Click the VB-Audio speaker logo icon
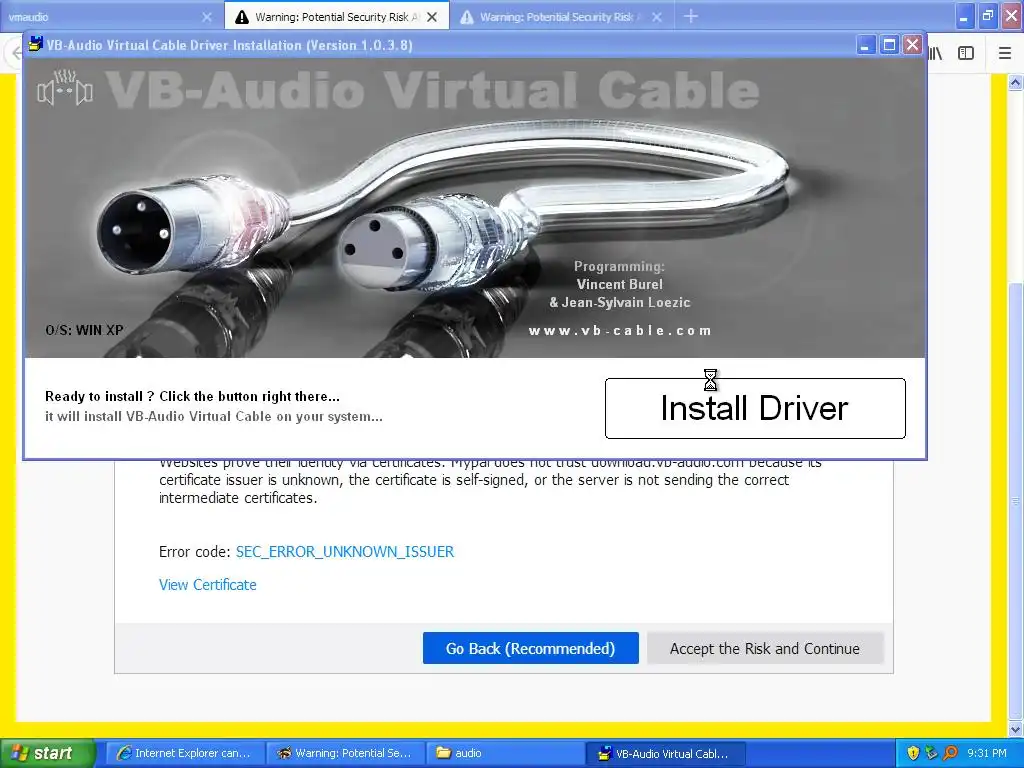The width and height of the screenshot is (1024, 768). 65,89
